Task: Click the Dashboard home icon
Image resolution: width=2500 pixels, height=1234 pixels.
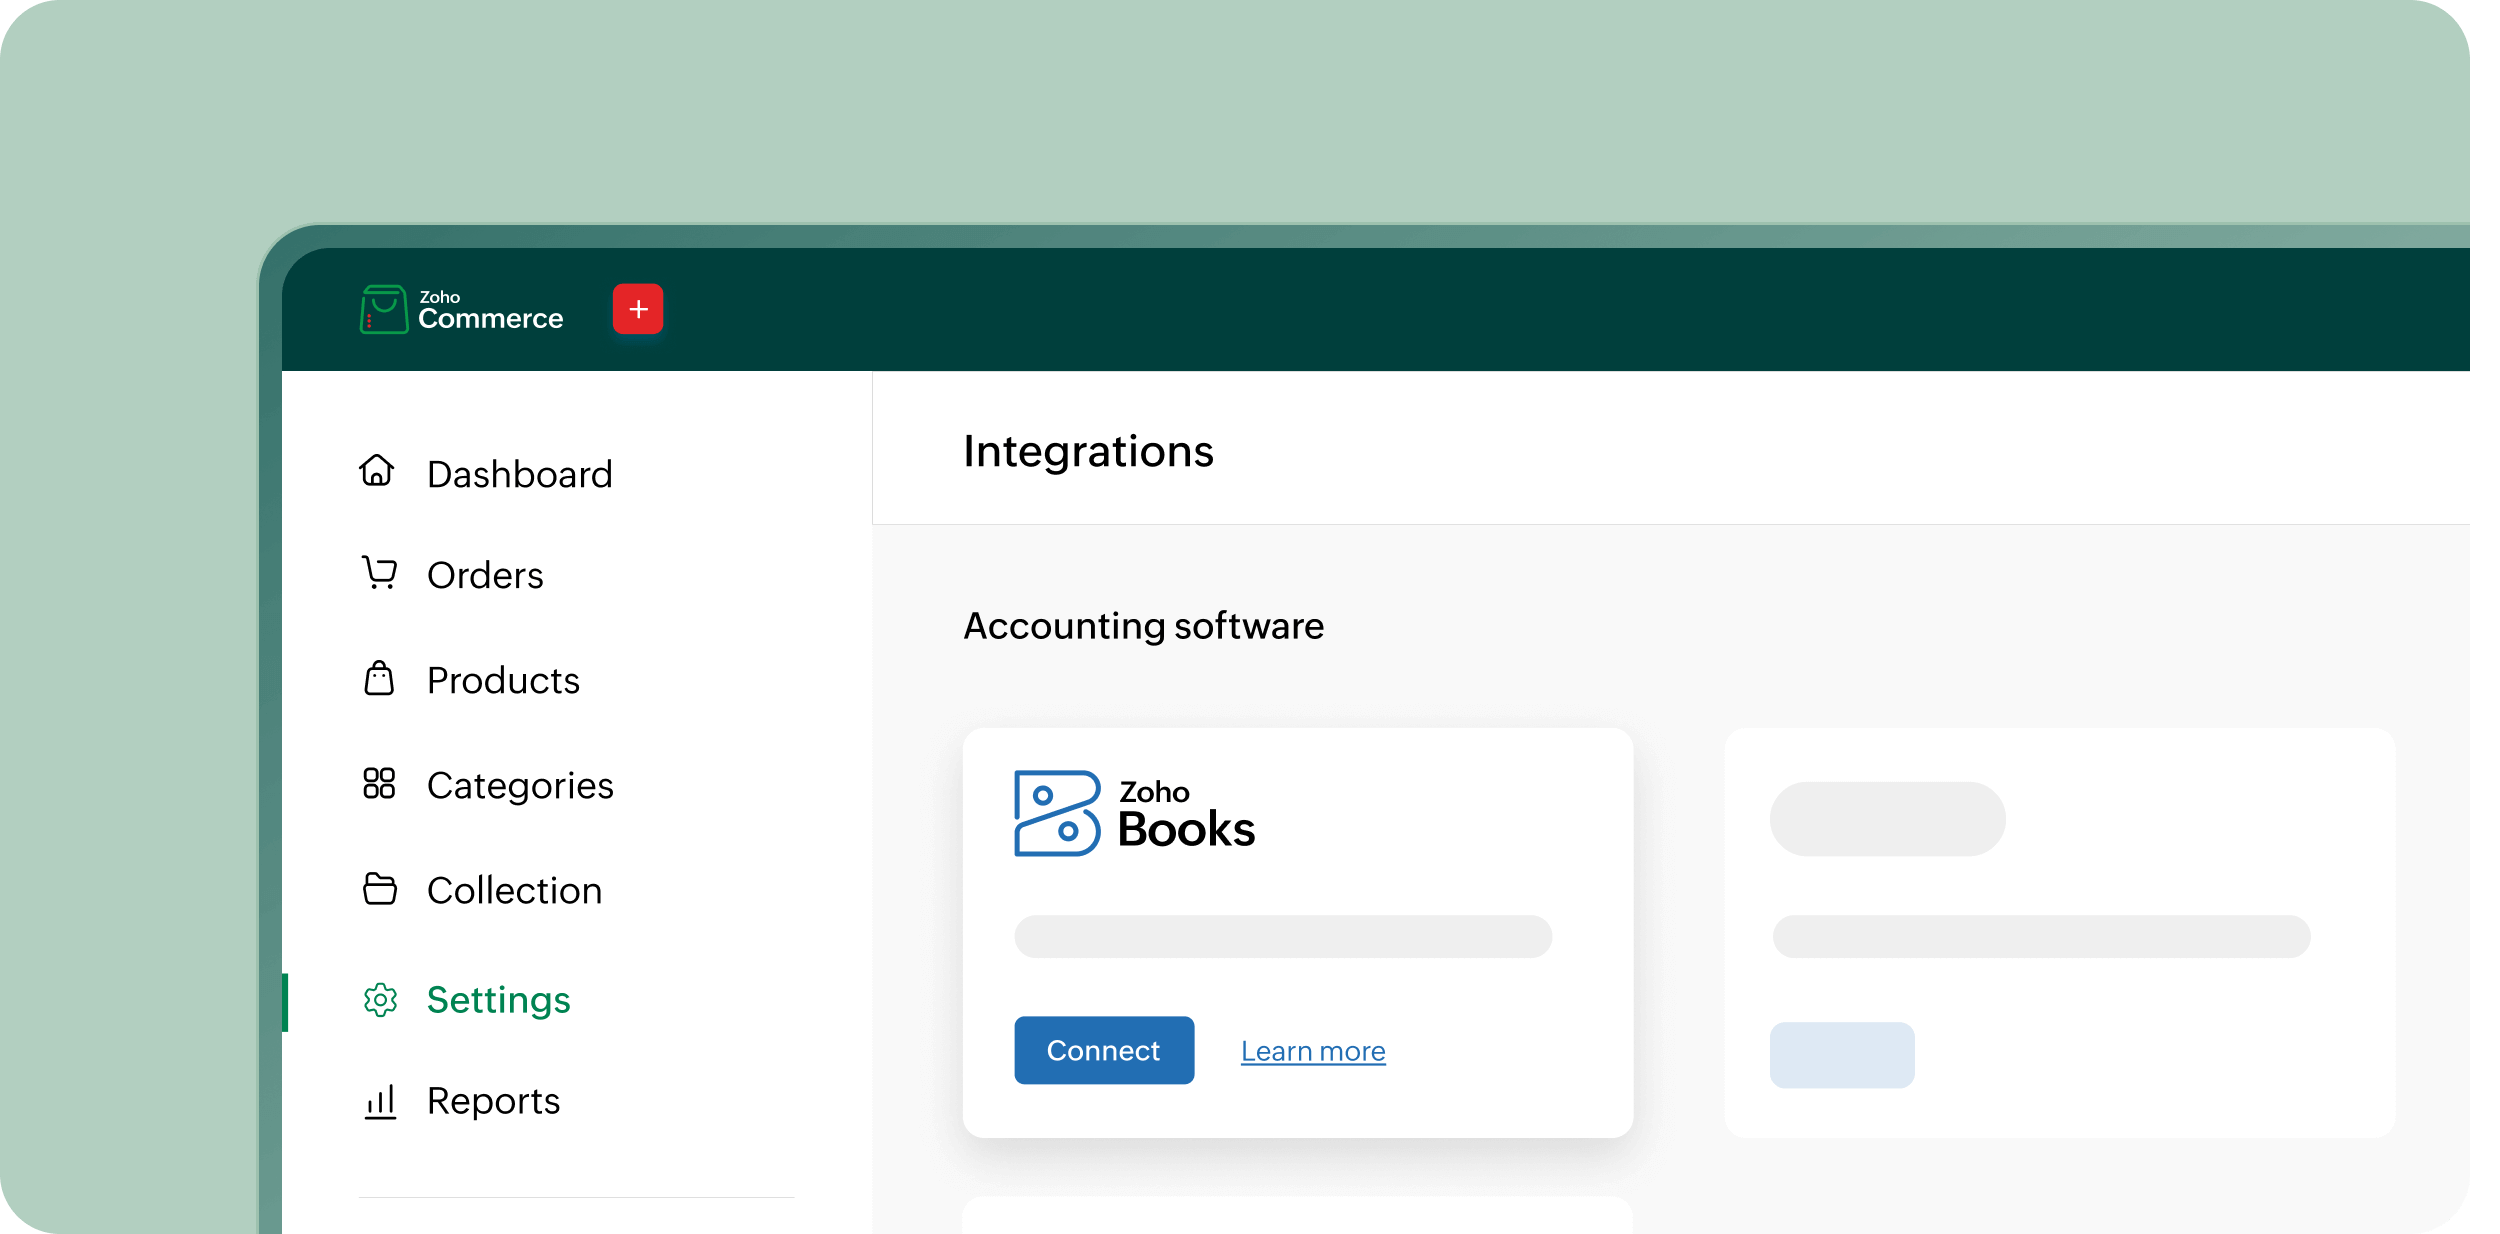Action: [x=377, y=471]
